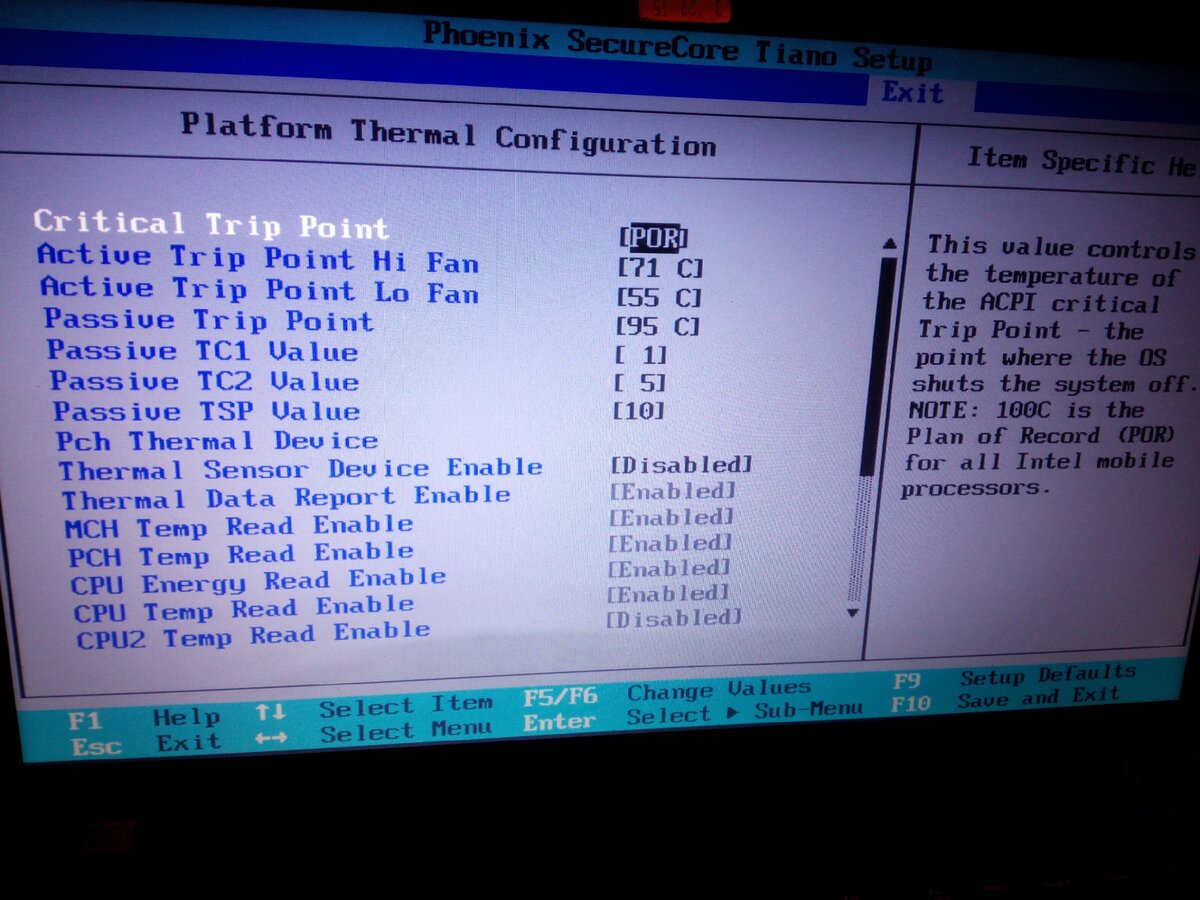Select the Passive TC2 Value row

click(x=205, y=381)
